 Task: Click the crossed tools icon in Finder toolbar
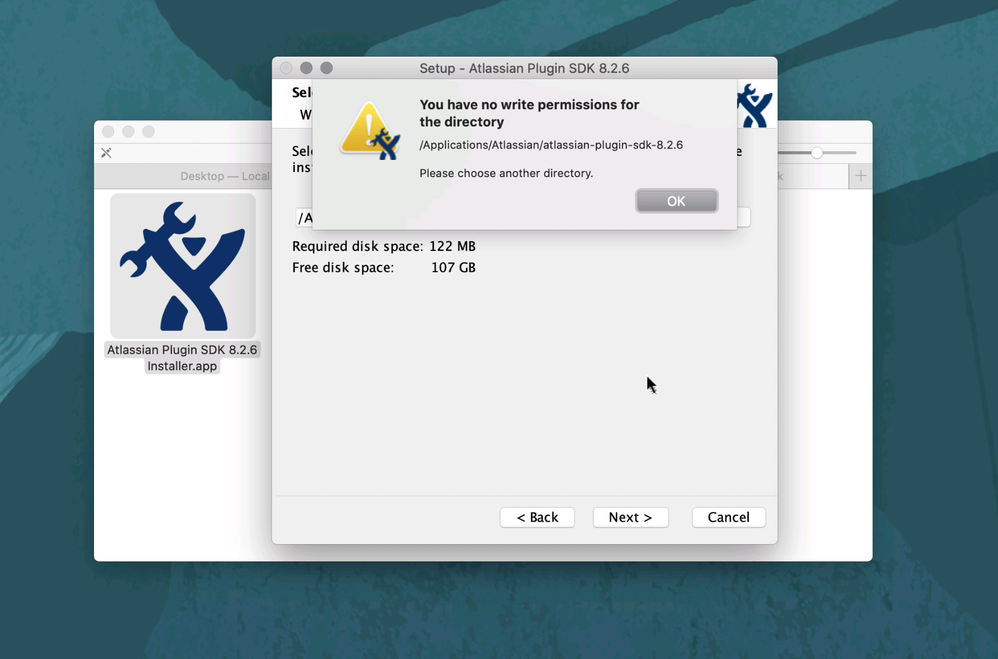click(x=106, y=153)
